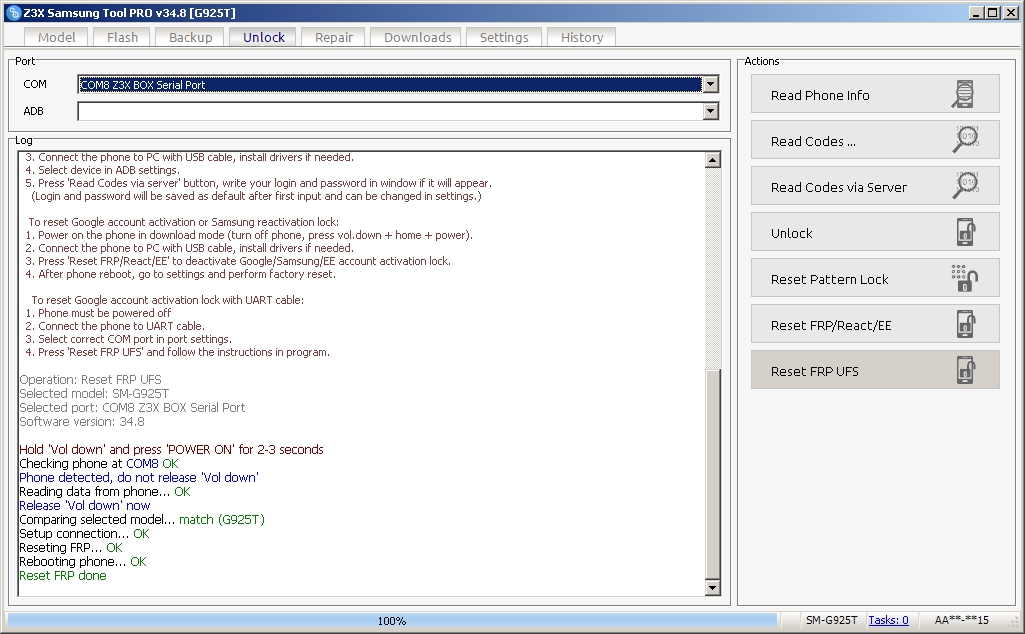The image size is (1025, 634).
Task: Click 'Select device in ADB settings.' line
Action: point(102,170)
